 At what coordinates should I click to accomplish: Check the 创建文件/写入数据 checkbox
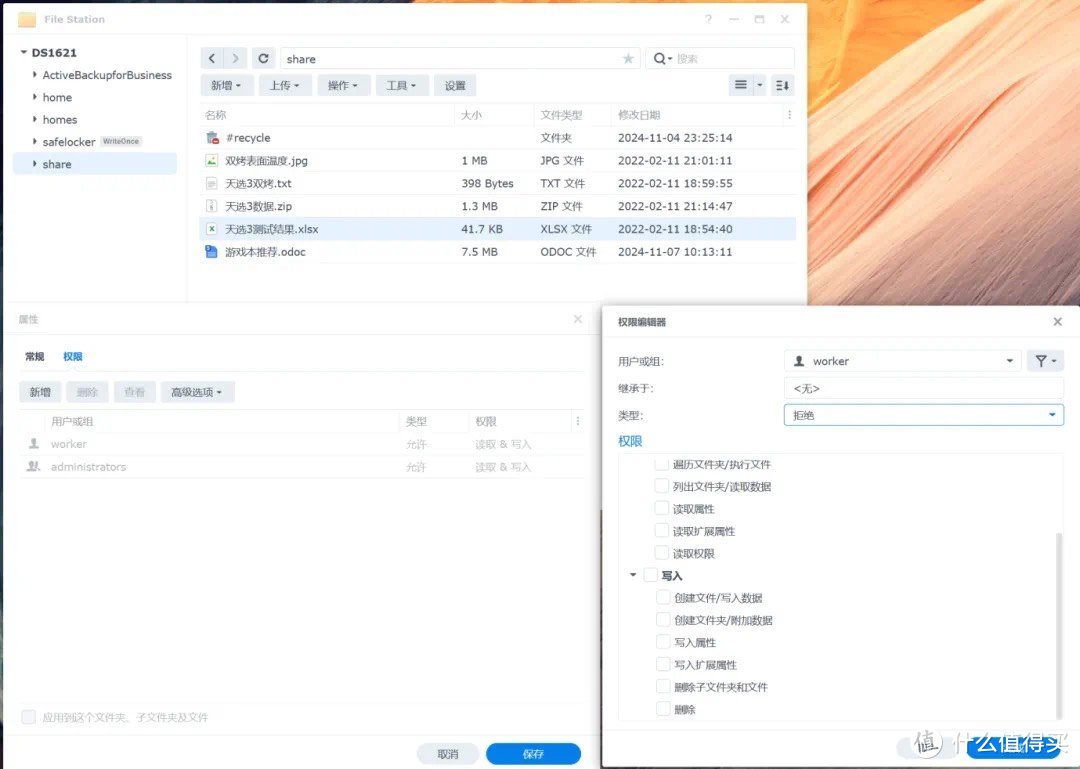click(662, 597)
